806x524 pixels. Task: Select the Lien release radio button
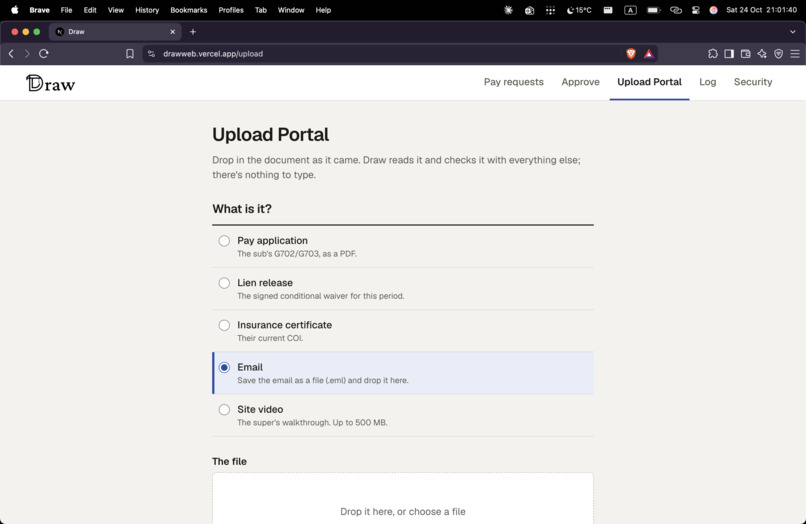coord(224,283)
